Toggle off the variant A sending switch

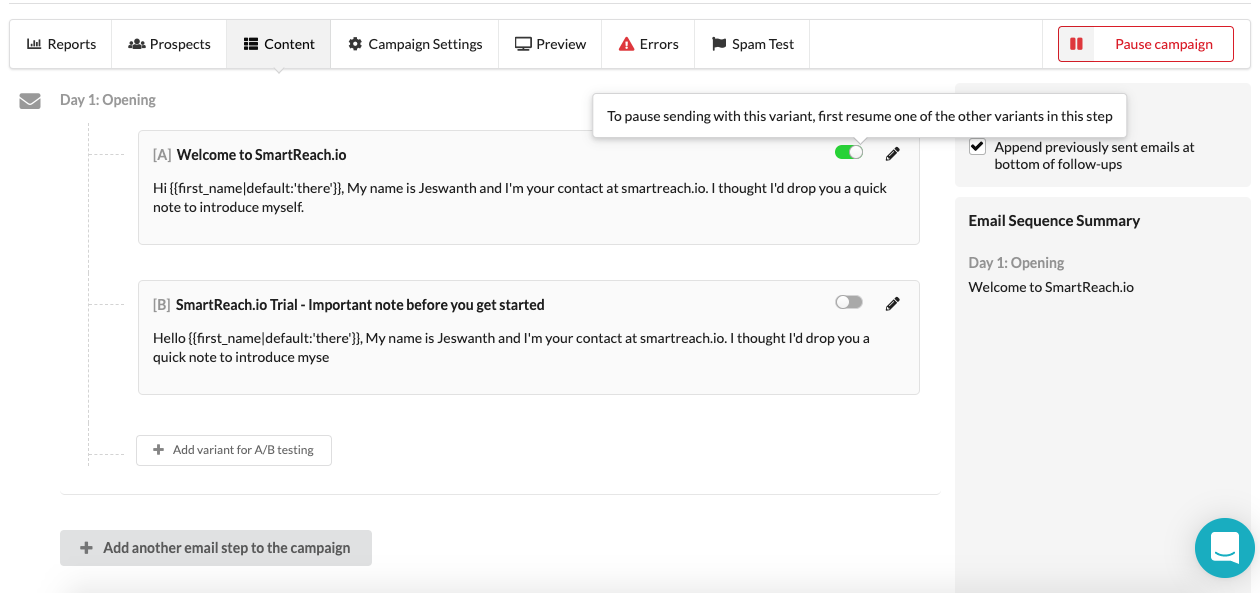coord(849,152)
